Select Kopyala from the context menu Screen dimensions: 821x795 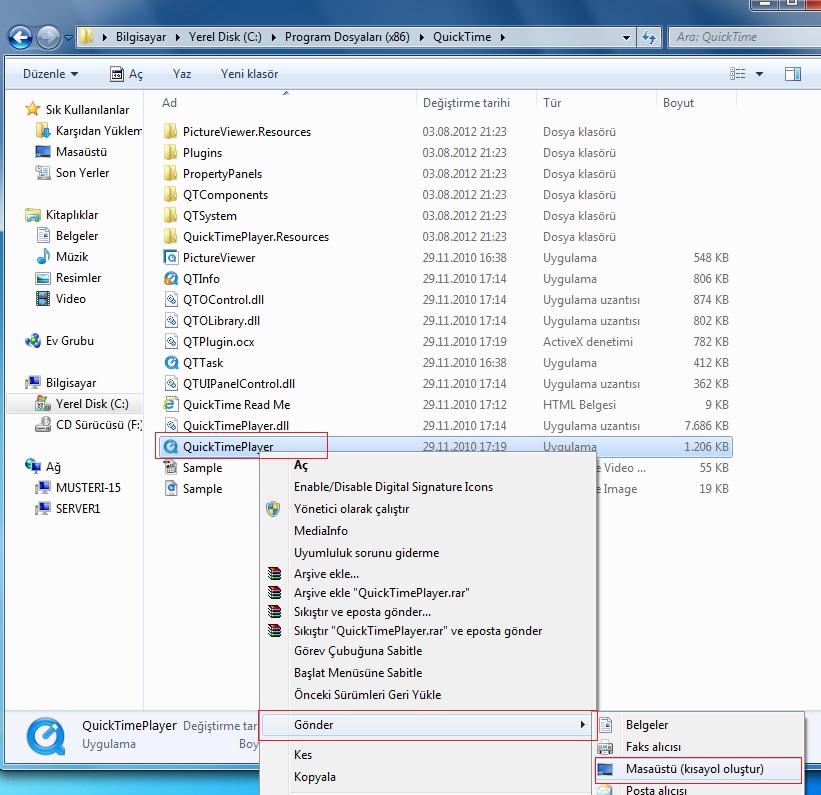[x=314, y=777]
